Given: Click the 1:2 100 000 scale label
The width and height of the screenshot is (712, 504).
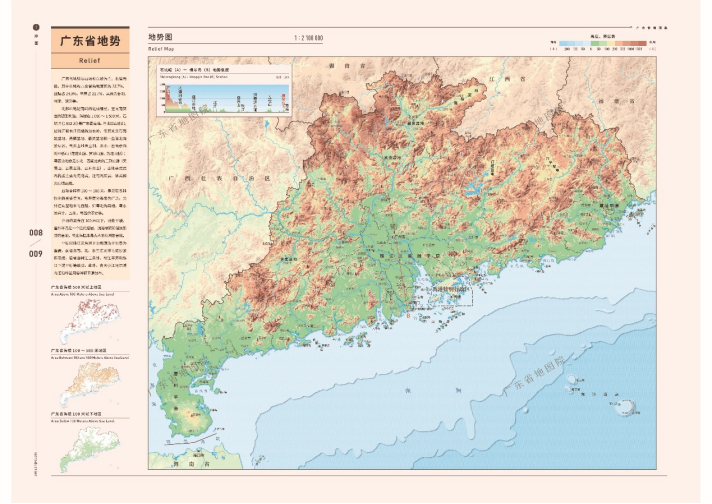Looking at the screenshot, I should pos(309,38).
